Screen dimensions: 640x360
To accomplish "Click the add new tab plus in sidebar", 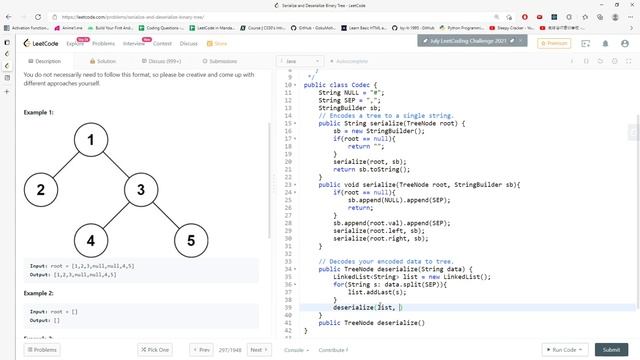I will 7,91.
